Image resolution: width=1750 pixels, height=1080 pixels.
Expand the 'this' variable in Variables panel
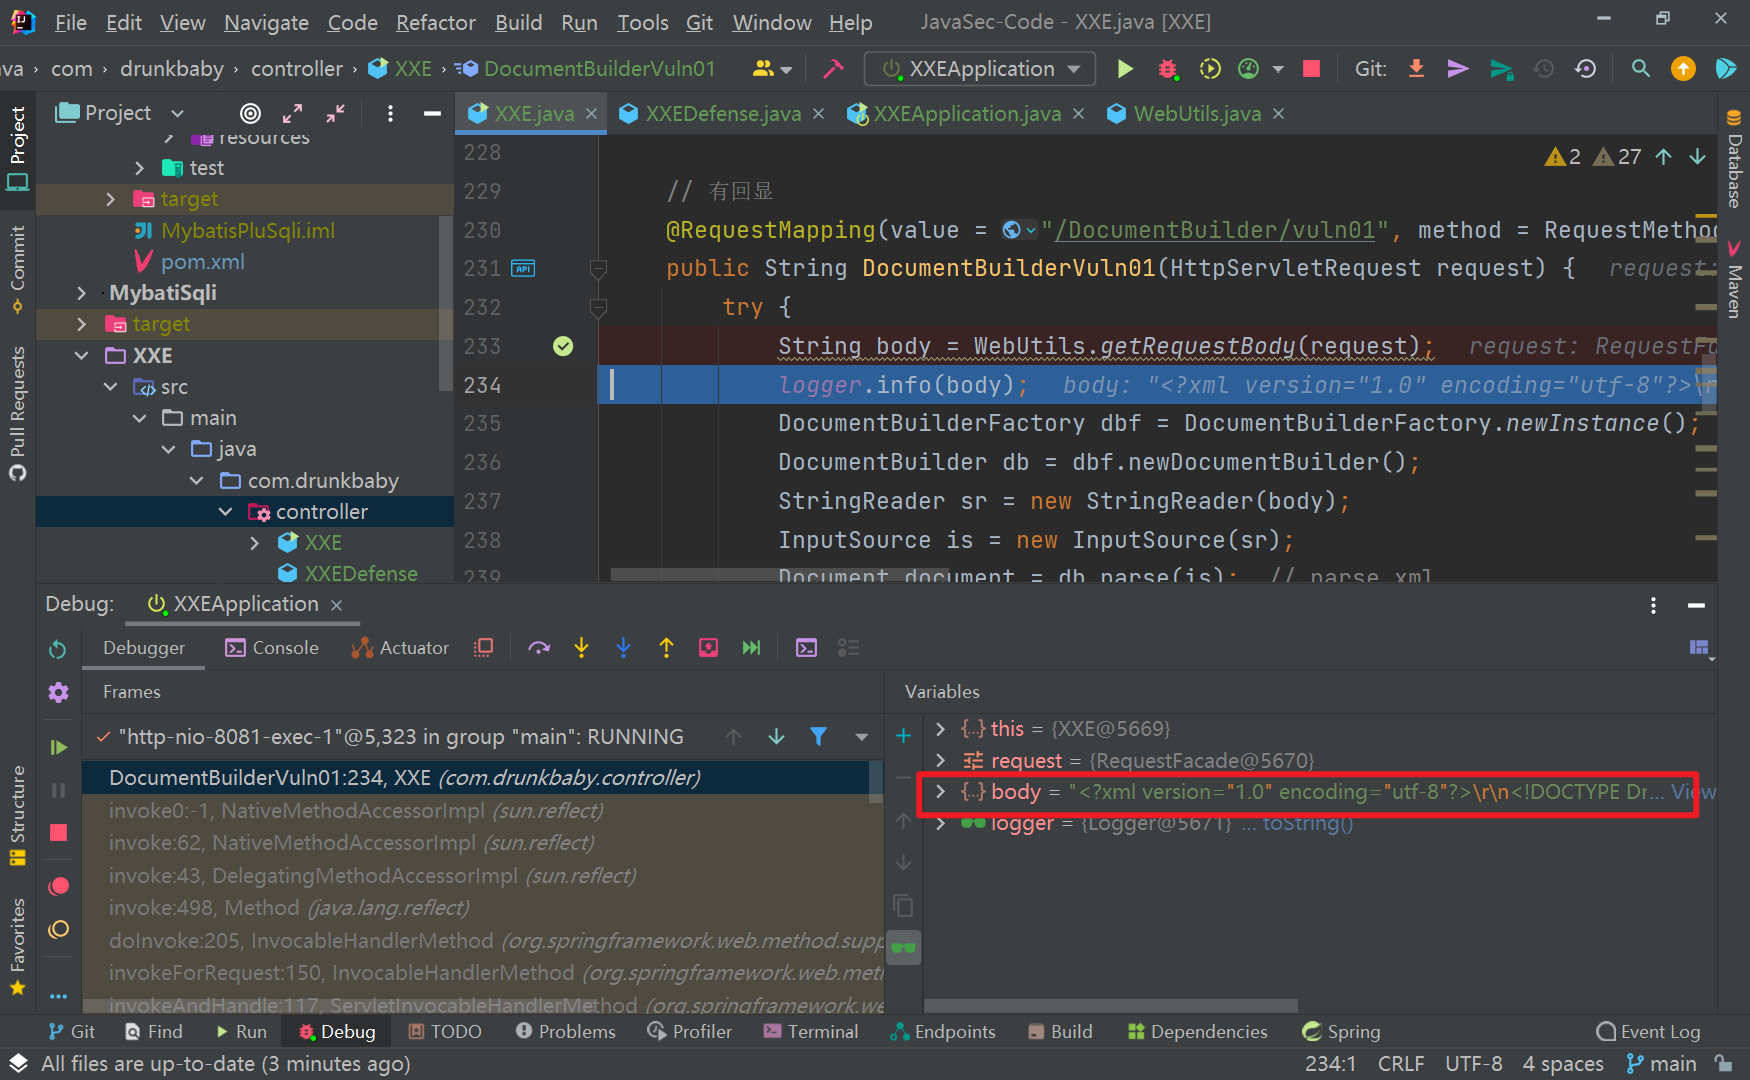pos(938,728)
